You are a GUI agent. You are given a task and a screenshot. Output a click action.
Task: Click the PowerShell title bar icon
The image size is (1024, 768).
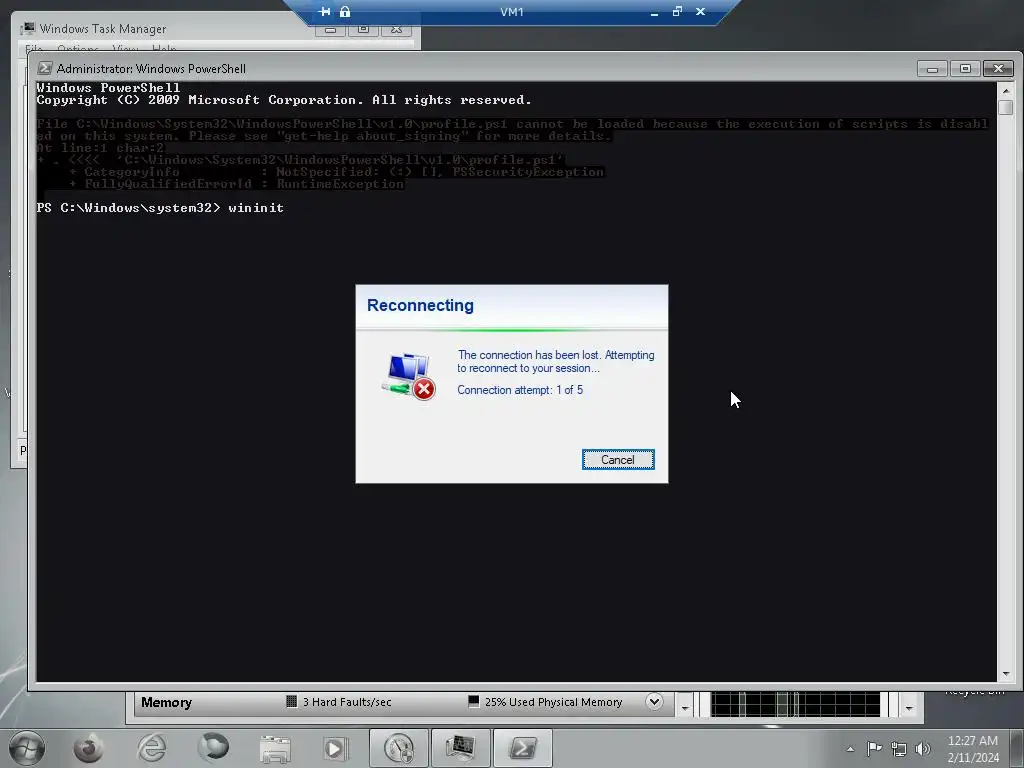click(x=44, y=68)
